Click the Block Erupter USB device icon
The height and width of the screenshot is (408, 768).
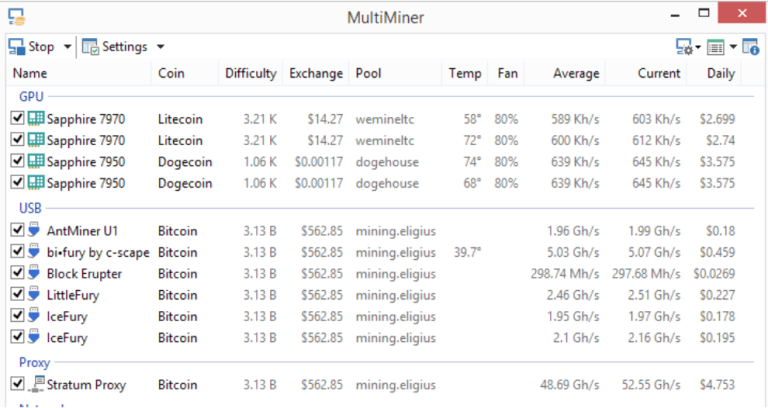[x=36, y=273]
